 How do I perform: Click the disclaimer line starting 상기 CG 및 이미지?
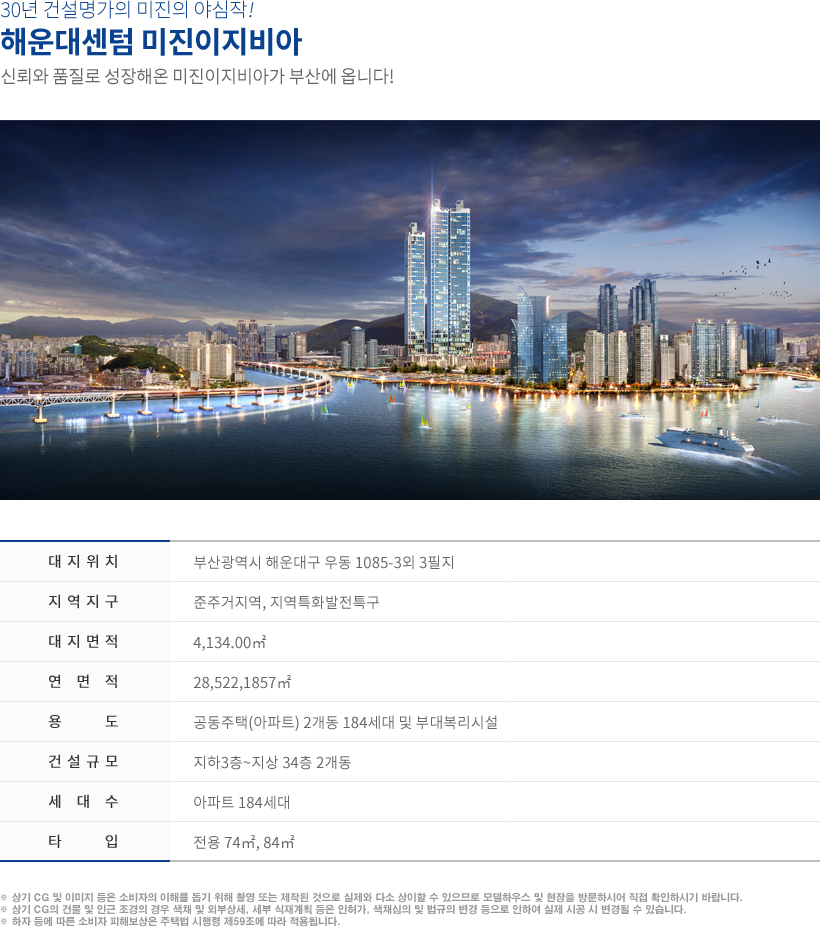(x=371, y=897)
